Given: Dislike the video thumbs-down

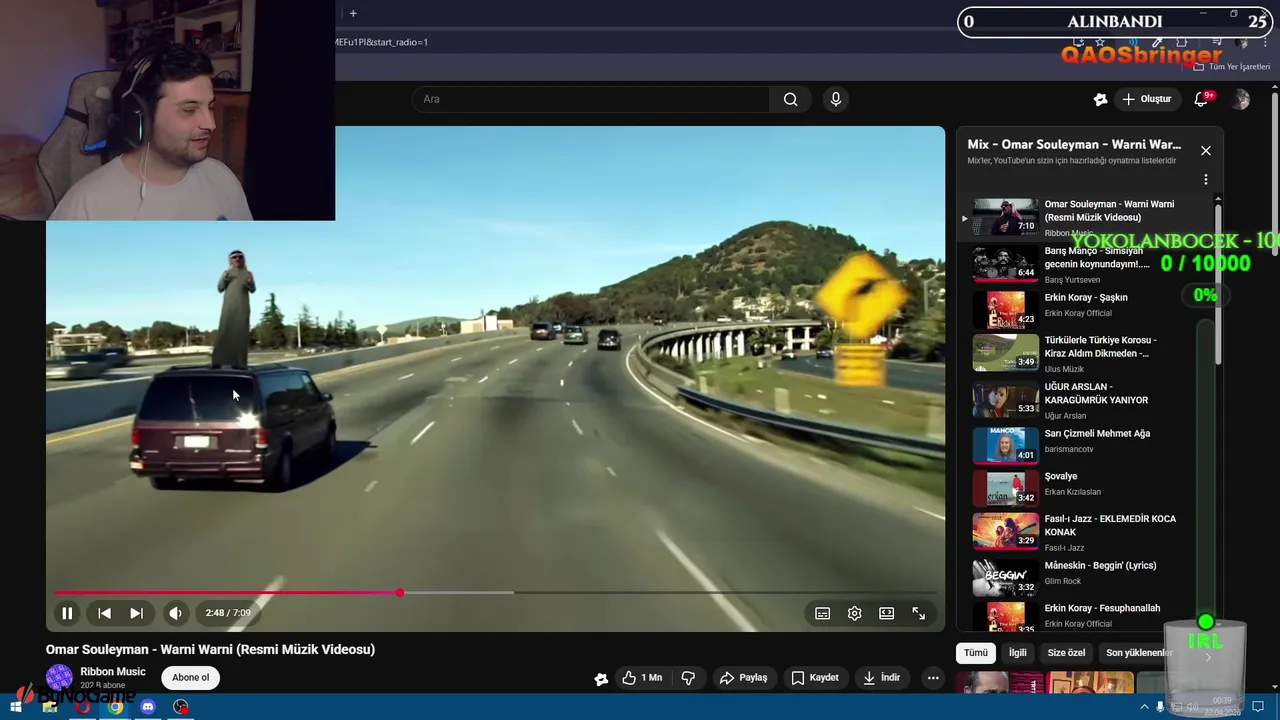Looking at the screenshot, I should pos(688,678).
